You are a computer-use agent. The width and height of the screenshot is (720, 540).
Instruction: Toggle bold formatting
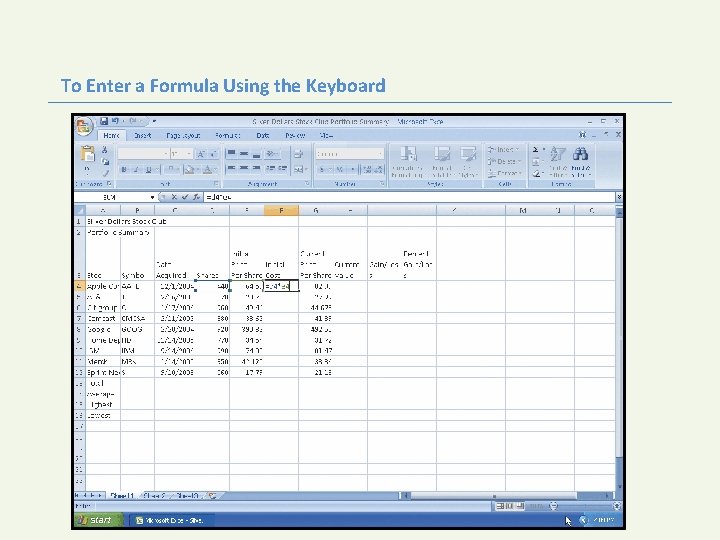124,170
